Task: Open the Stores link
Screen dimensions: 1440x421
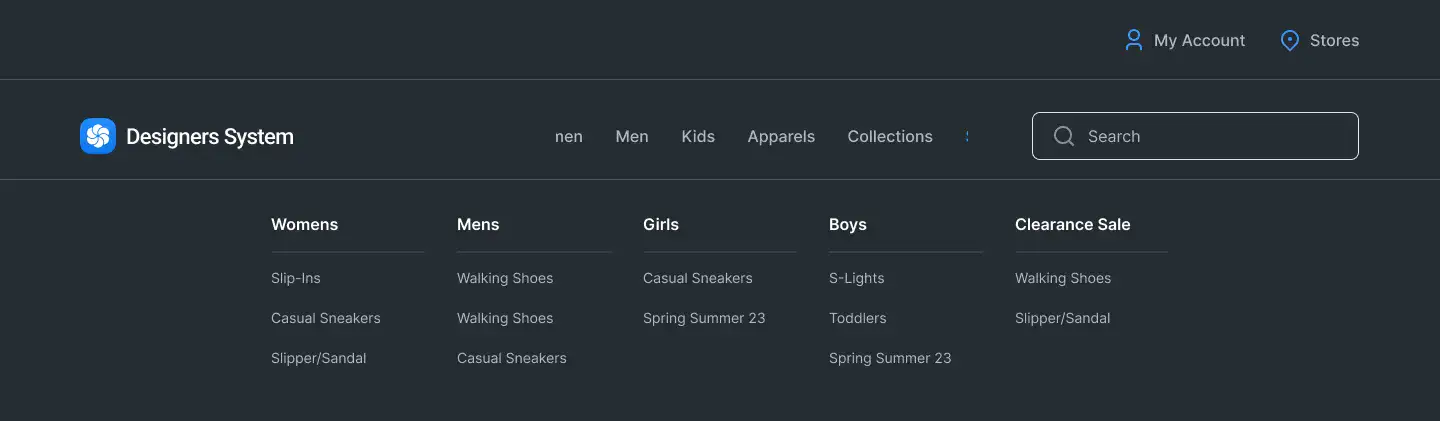Action: tap(1334, 40)
